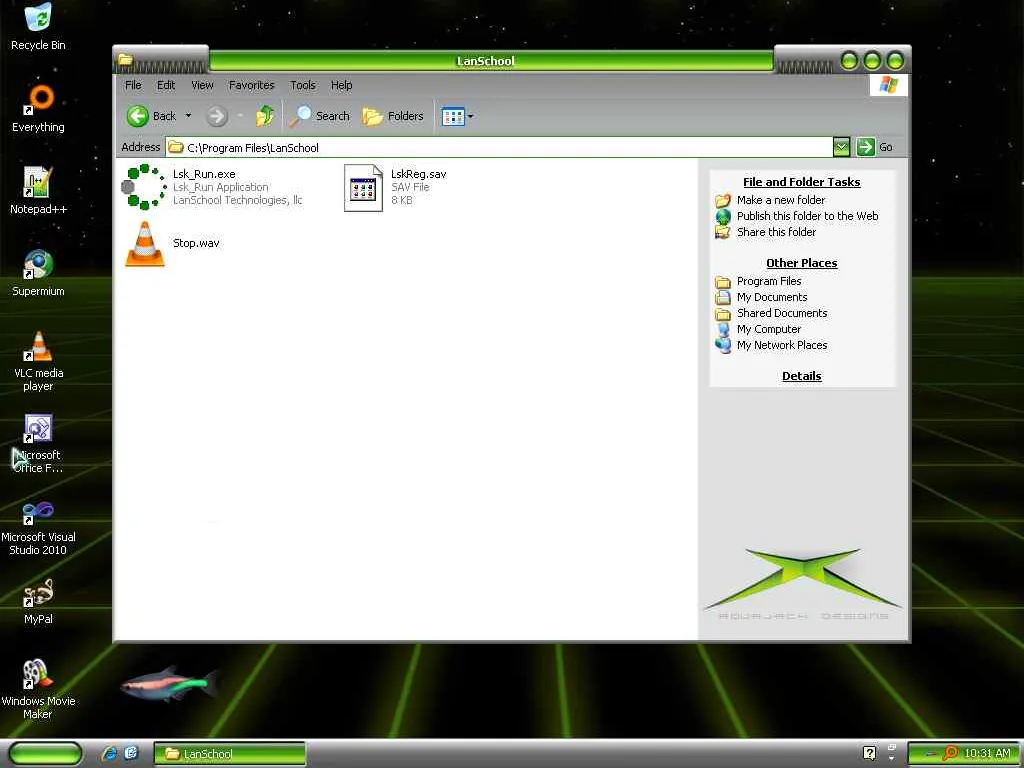Open the Favorites menu
This screenshot has height=768, width=1024.
(251, 85)
